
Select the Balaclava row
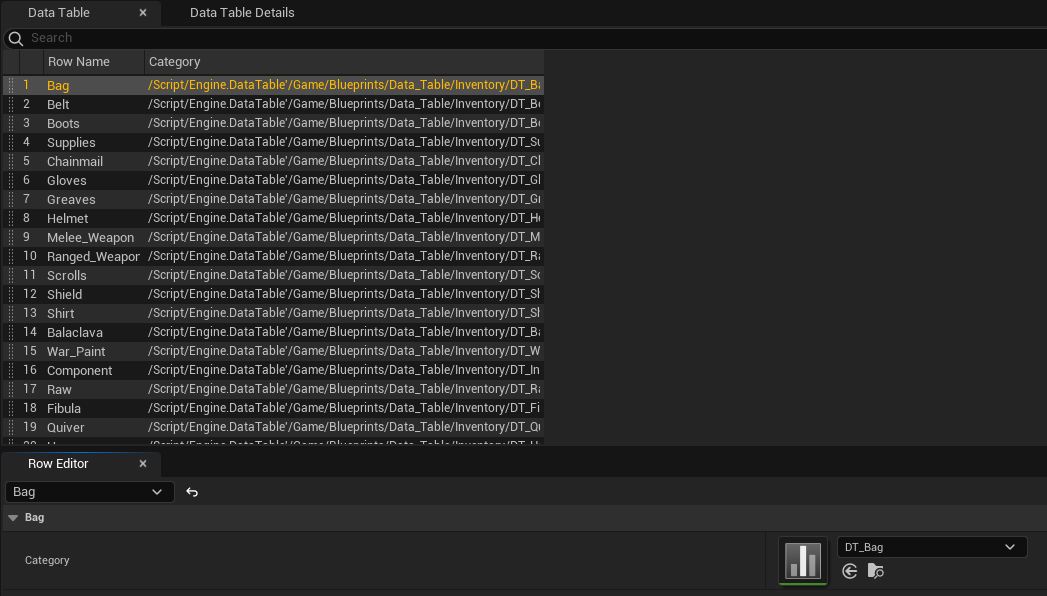[273, 332]
